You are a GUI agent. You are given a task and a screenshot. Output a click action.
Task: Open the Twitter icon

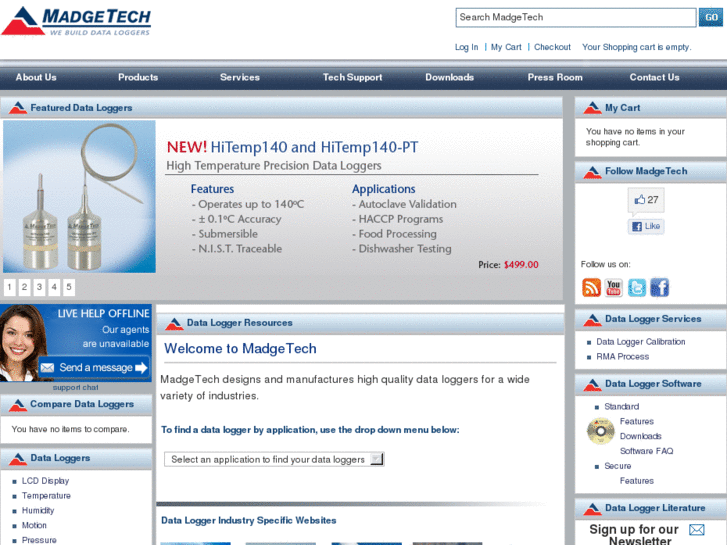[x=637, y=288]
